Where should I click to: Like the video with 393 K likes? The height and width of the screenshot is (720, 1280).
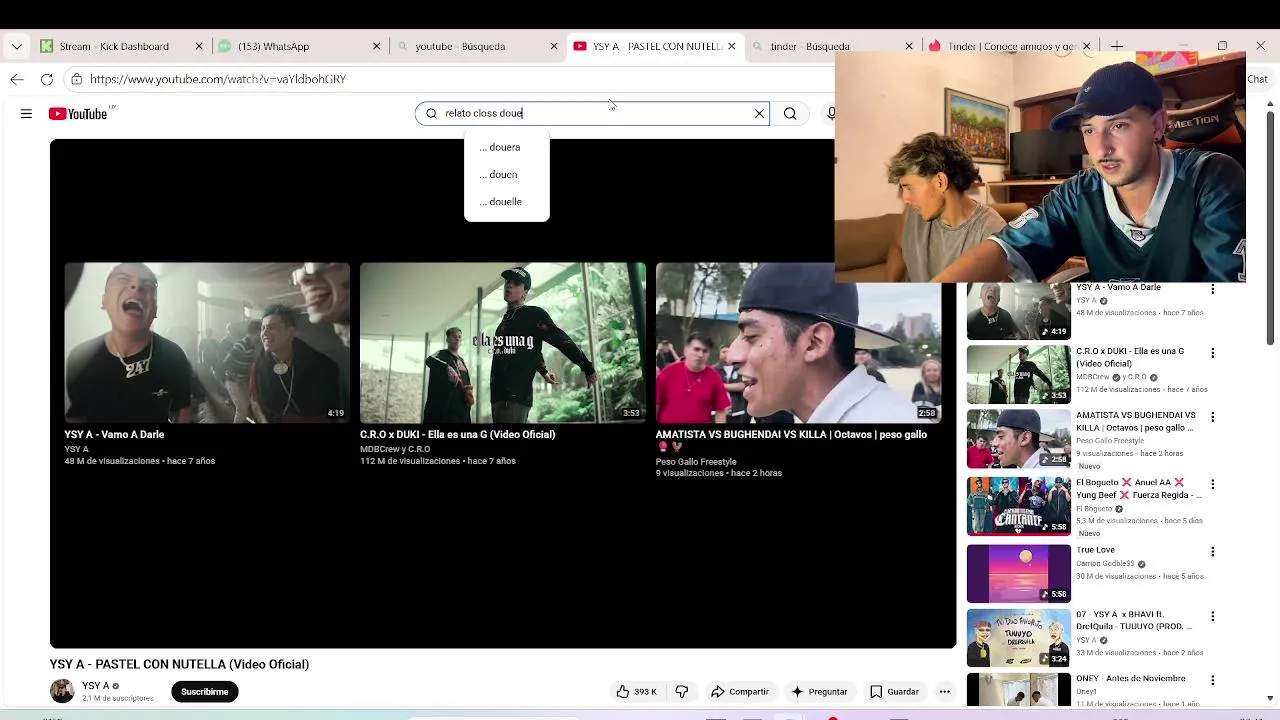point(636,691)
